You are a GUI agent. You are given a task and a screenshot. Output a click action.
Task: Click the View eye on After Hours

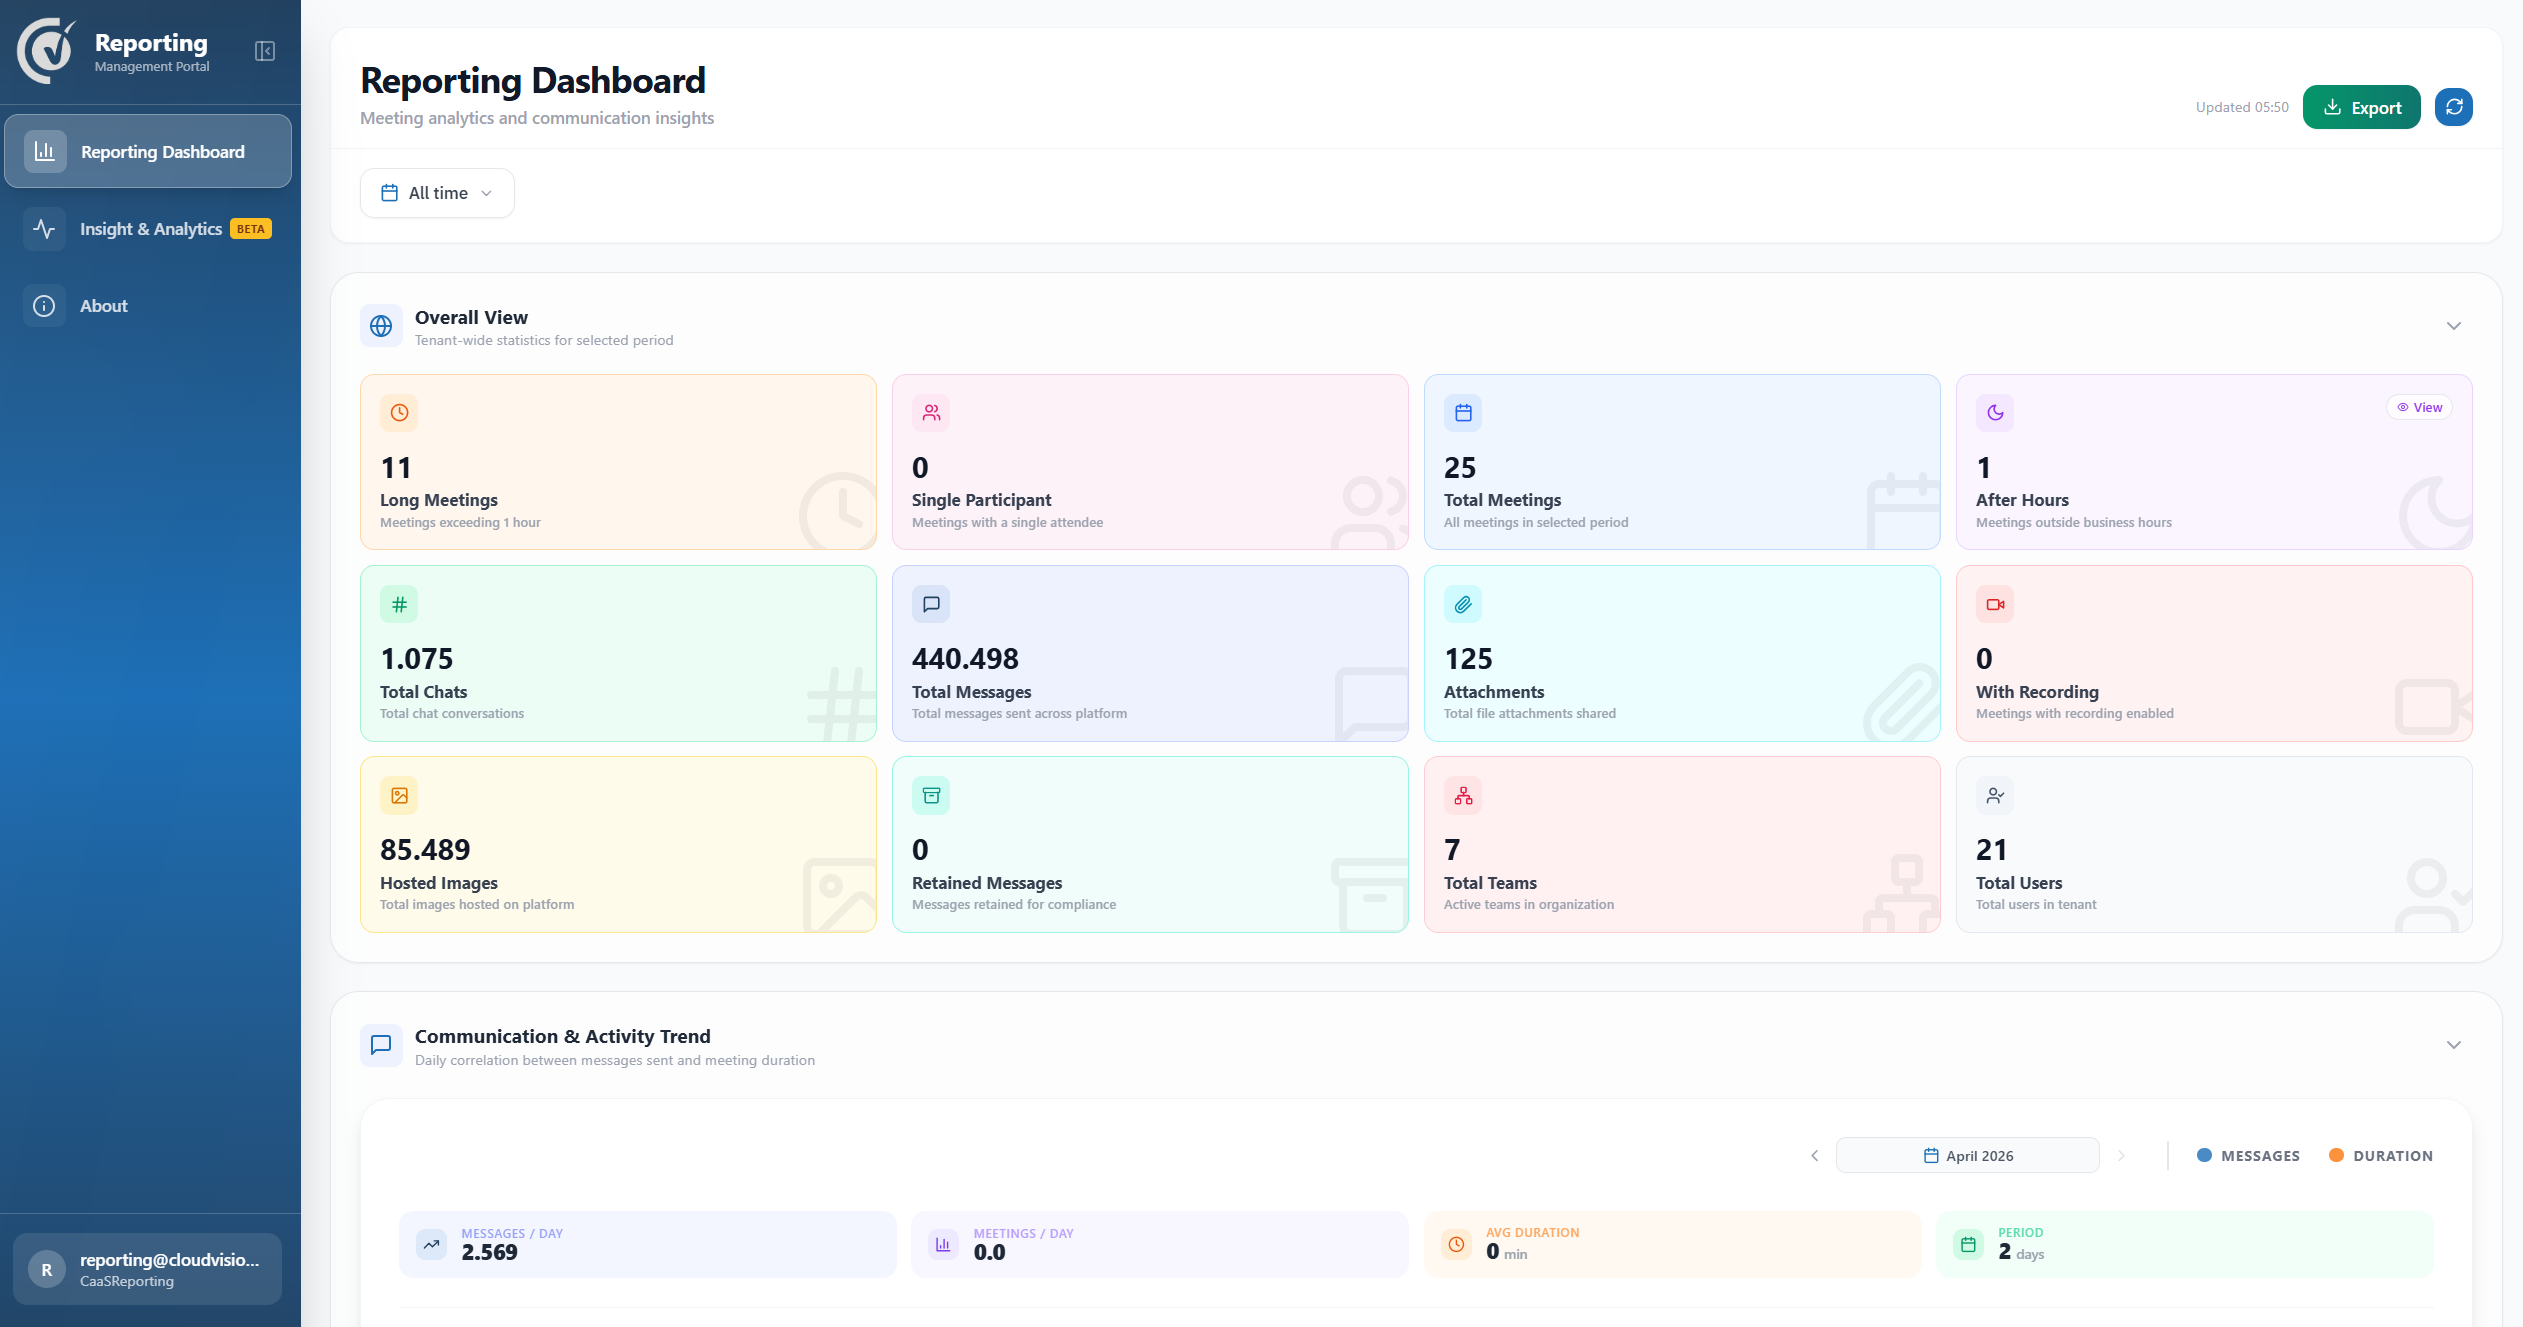click(x=2419, y=407)
